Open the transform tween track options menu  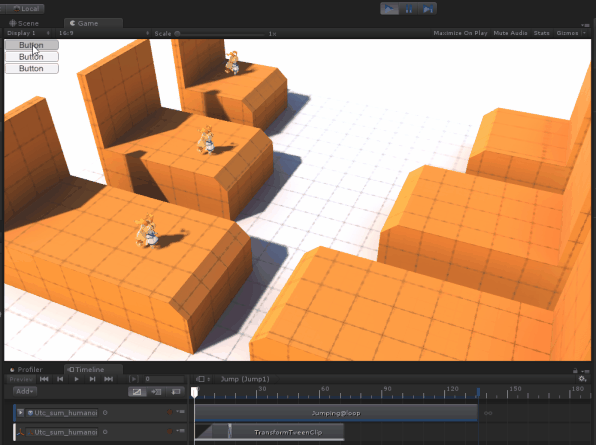tap(180, 431)
